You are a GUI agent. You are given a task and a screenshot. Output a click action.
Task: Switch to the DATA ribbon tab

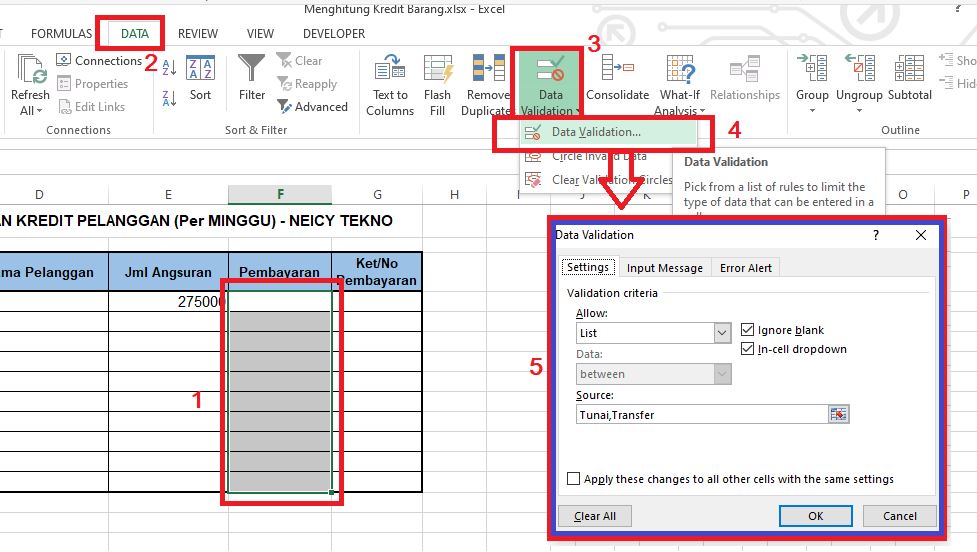coord(135,34)
